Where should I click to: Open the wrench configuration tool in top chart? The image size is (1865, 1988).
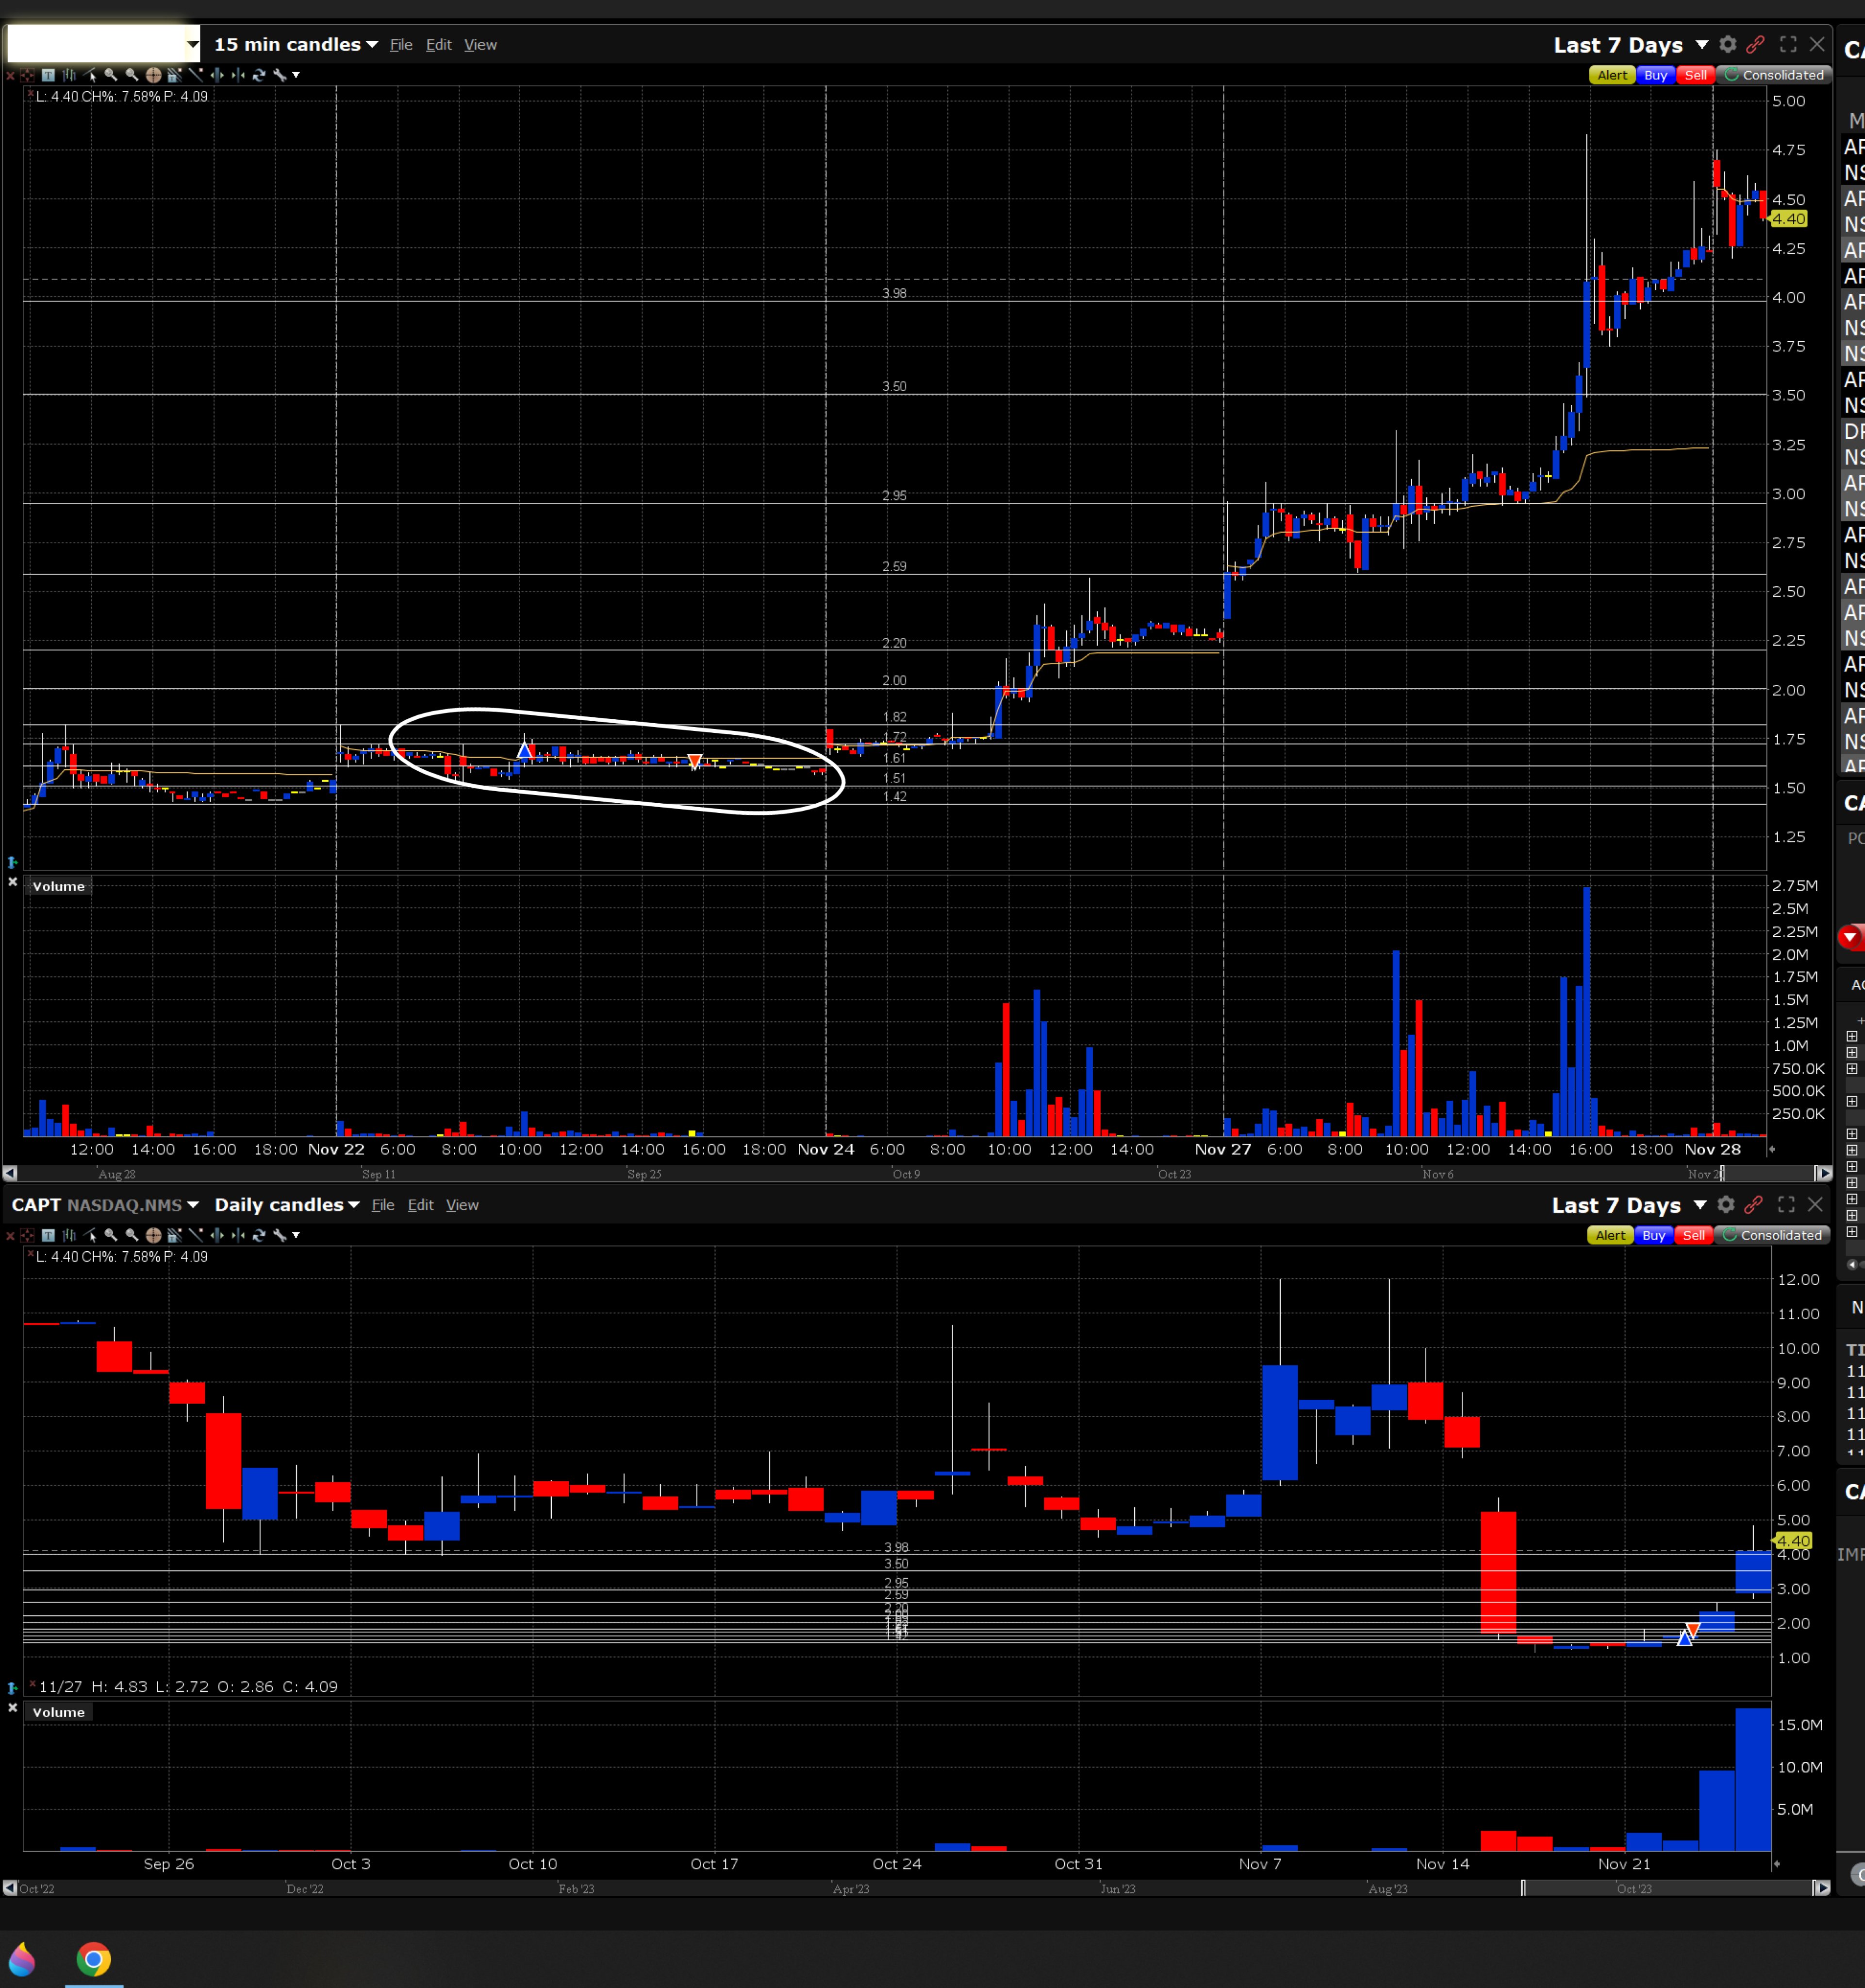click(281, 75)
